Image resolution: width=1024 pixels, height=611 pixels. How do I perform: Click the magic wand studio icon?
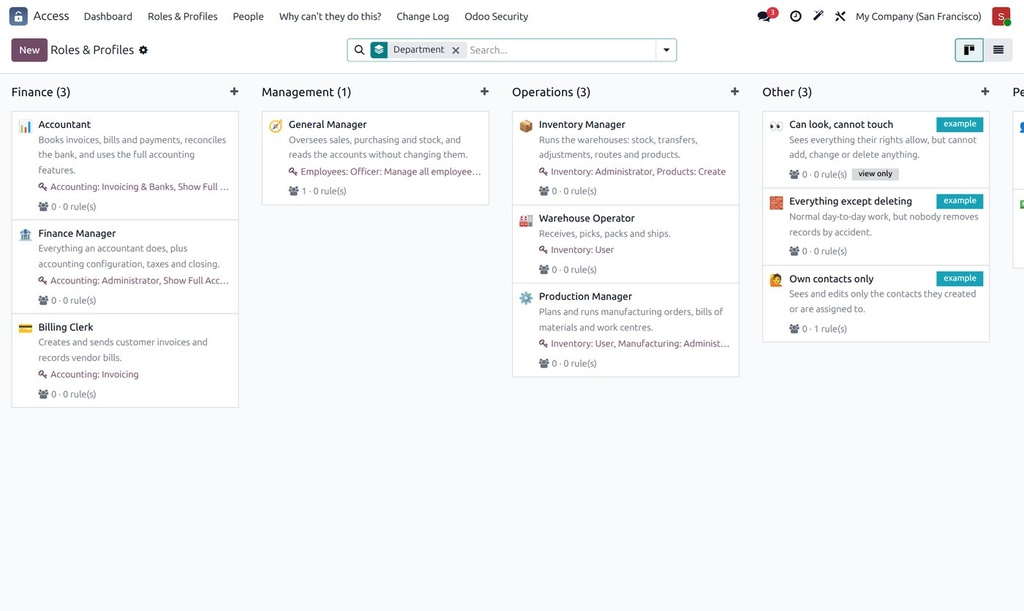coord(818,16)
